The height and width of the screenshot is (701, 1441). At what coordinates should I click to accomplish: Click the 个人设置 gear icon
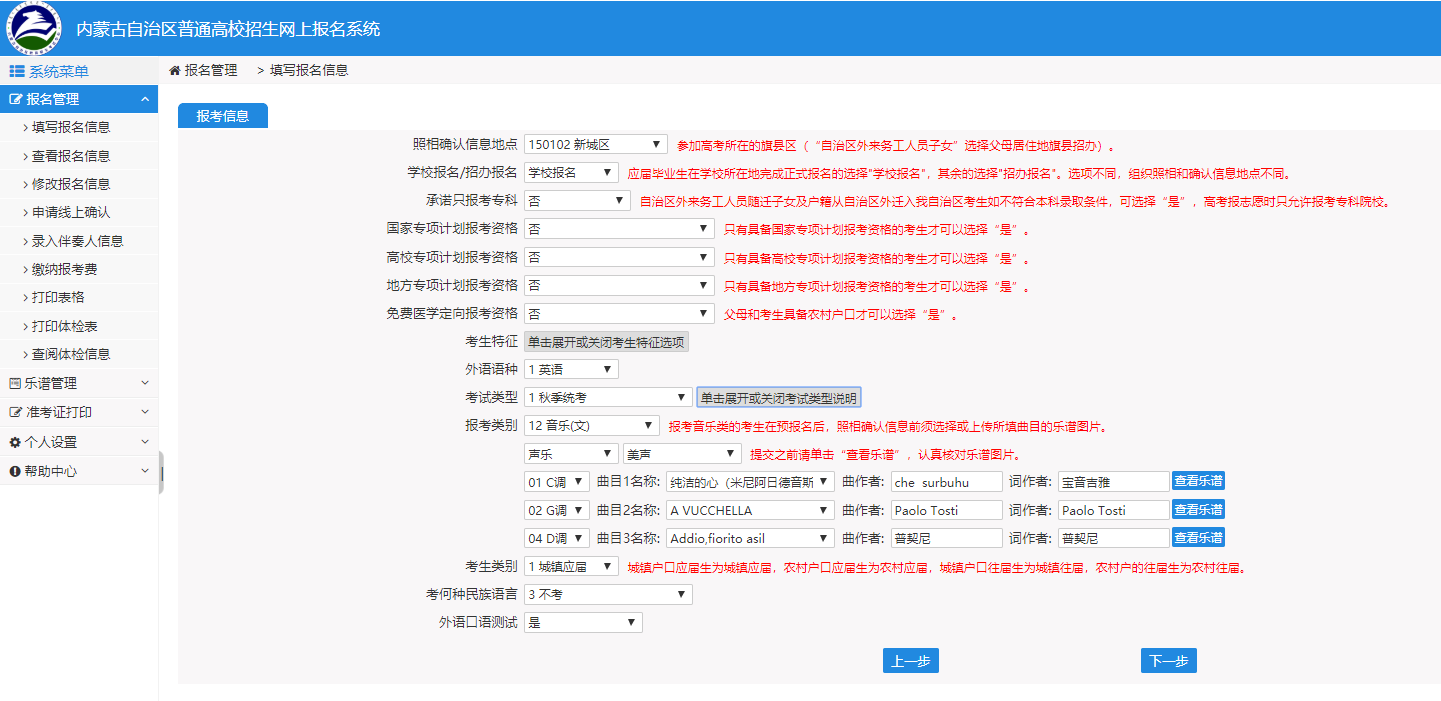(15, 442)
